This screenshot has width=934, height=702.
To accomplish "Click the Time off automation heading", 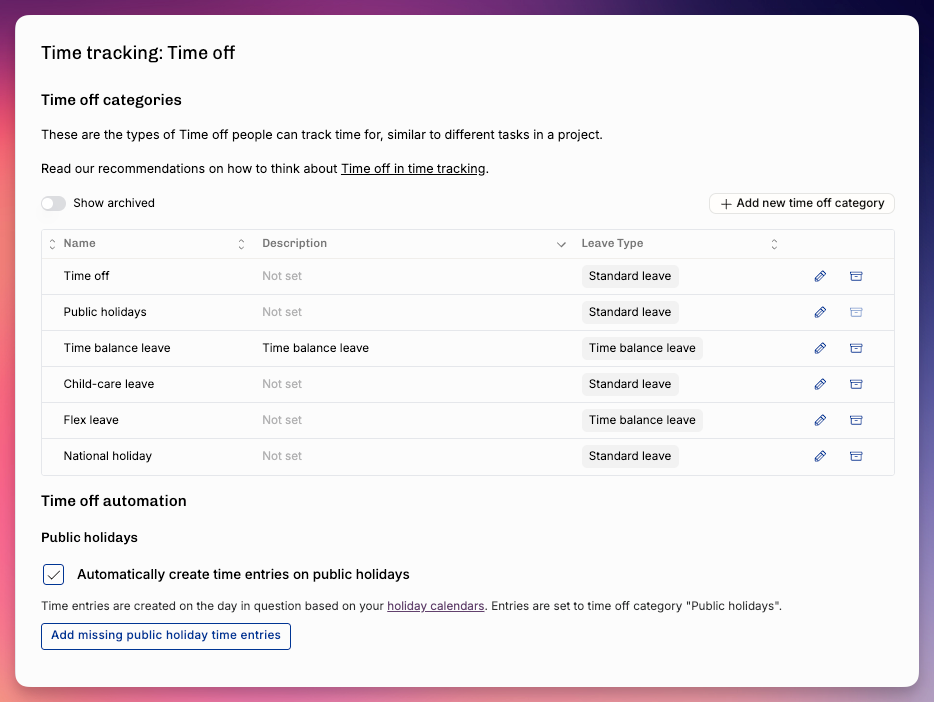I will [x=114, y=501].
